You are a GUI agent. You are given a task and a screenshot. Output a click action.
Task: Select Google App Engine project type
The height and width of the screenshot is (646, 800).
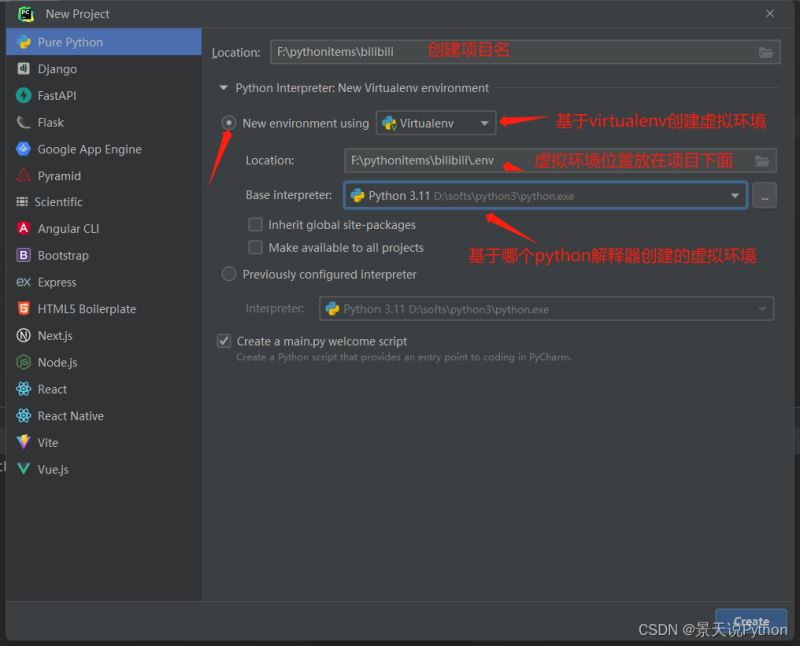coord(104,149)
